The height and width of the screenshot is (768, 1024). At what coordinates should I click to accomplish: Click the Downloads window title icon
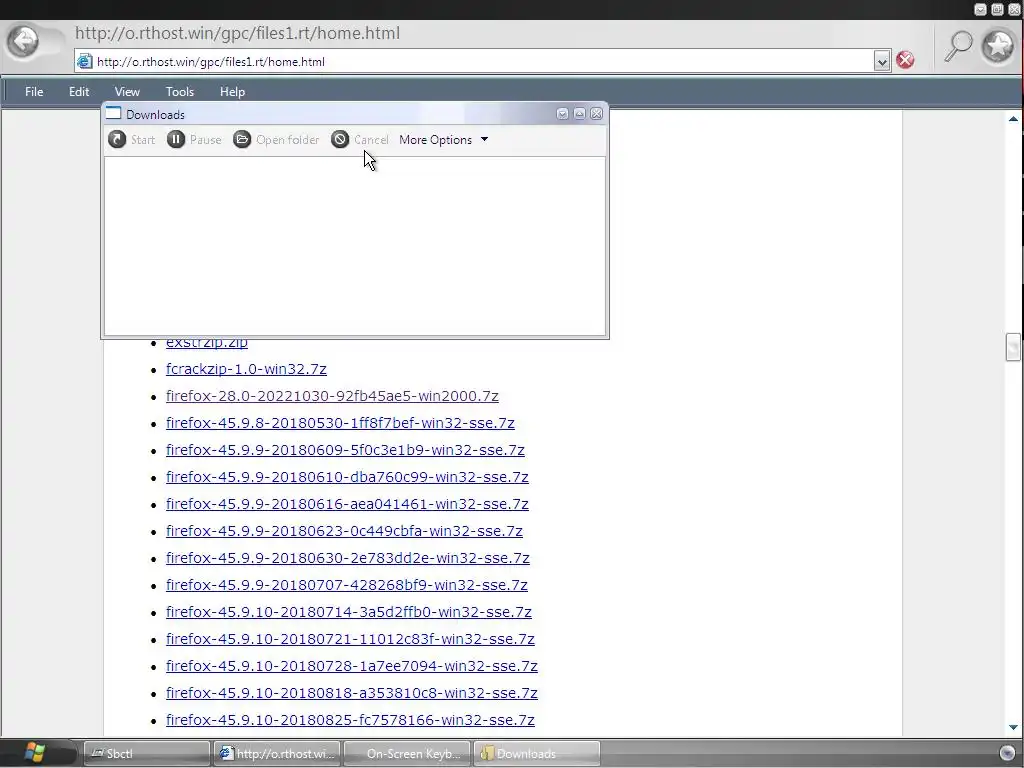114,114
